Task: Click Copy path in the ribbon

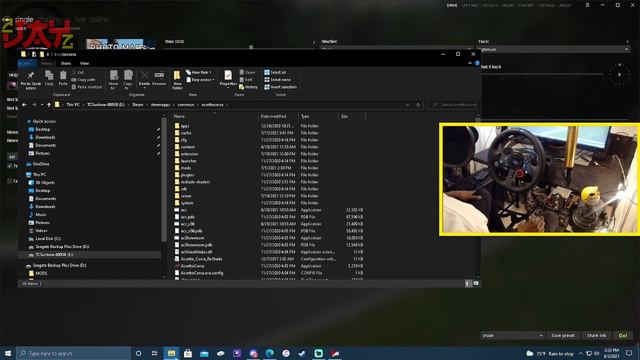Action: [83, 80]
